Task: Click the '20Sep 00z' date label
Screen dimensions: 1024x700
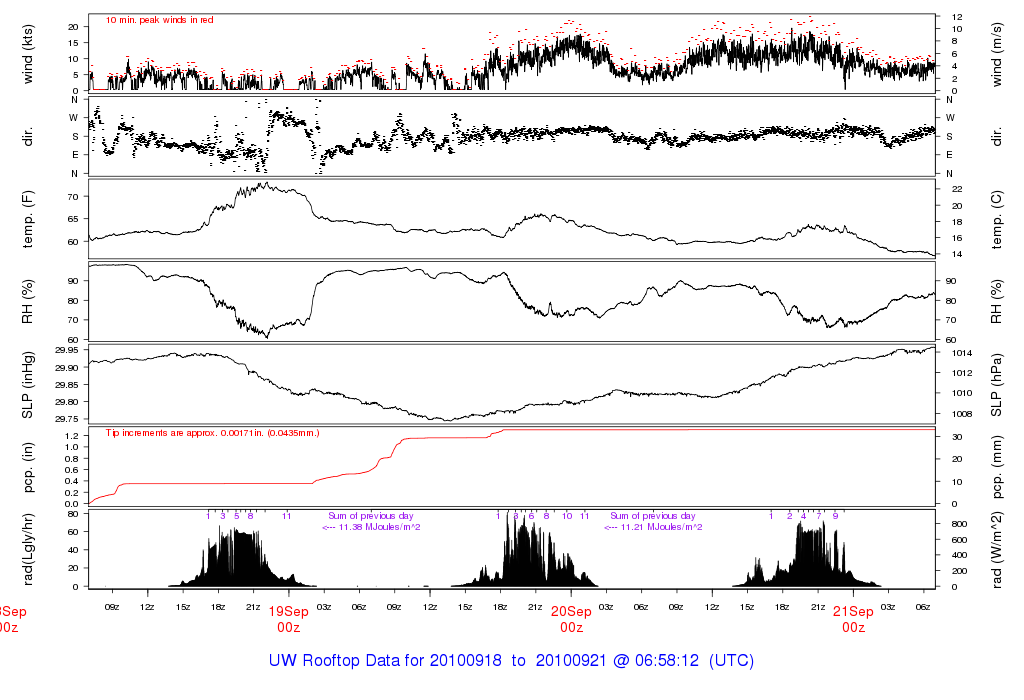Action: pyautogui.click(x=571, y=620)
